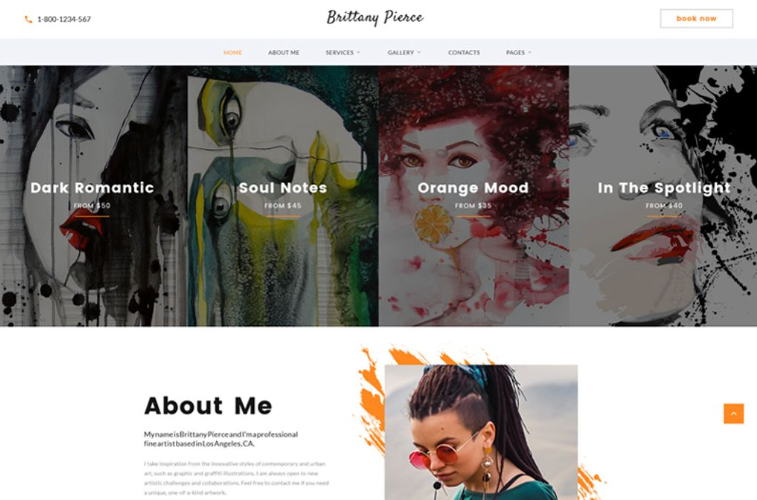Open the Home menu item
Screen dimensions: 757x500
[233, 53]
